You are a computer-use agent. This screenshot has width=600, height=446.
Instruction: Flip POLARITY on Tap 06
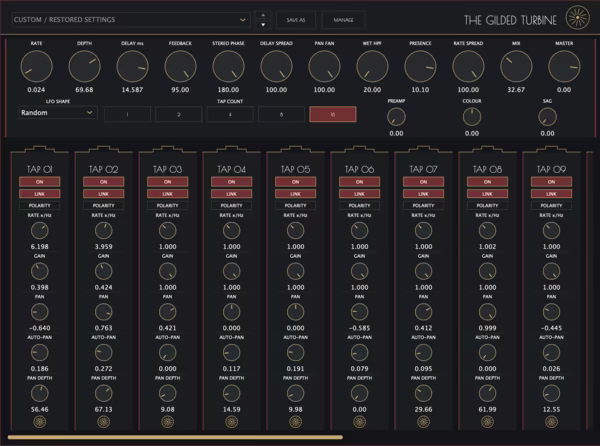pyautogui.click(x=359, y=205)
